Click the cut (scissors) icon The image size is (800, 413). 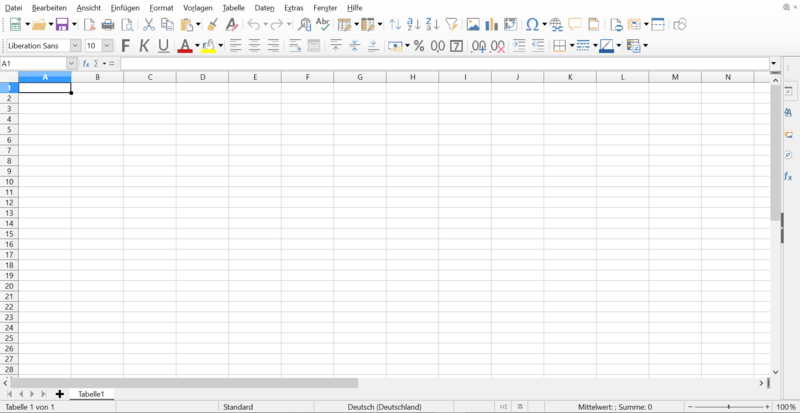click(148, 24)
